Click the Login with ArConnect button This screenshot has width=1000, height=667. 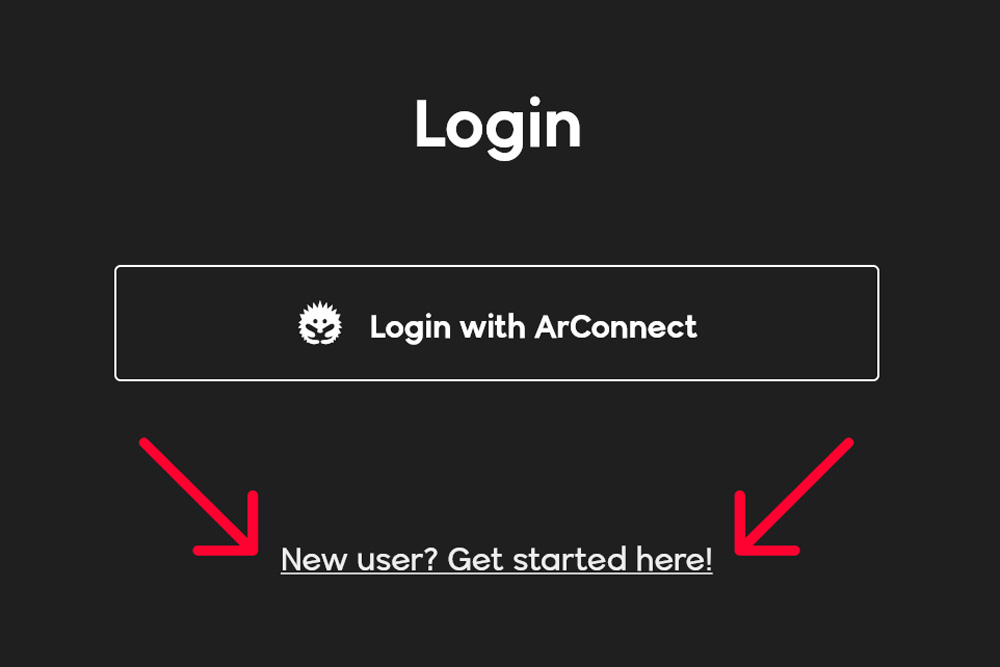pos(497,323)
